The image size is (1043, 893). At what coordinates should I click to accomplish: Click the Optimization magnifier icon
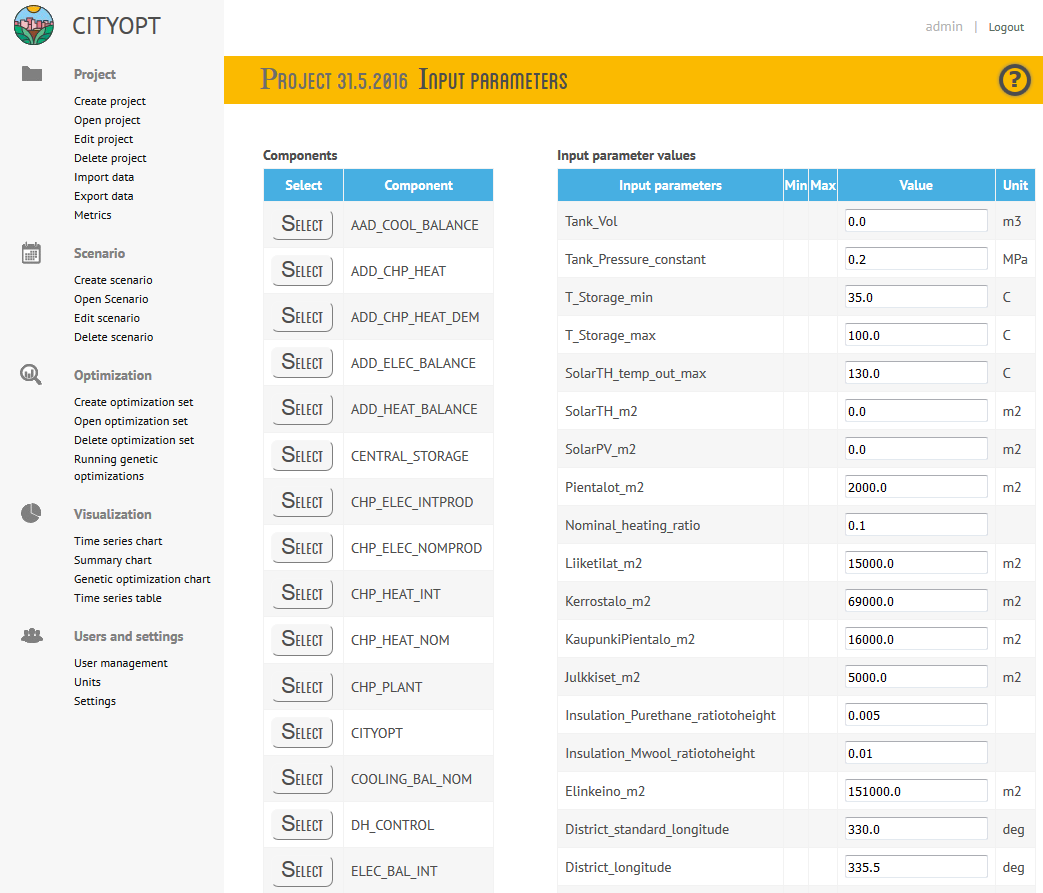tap(32, 375)
